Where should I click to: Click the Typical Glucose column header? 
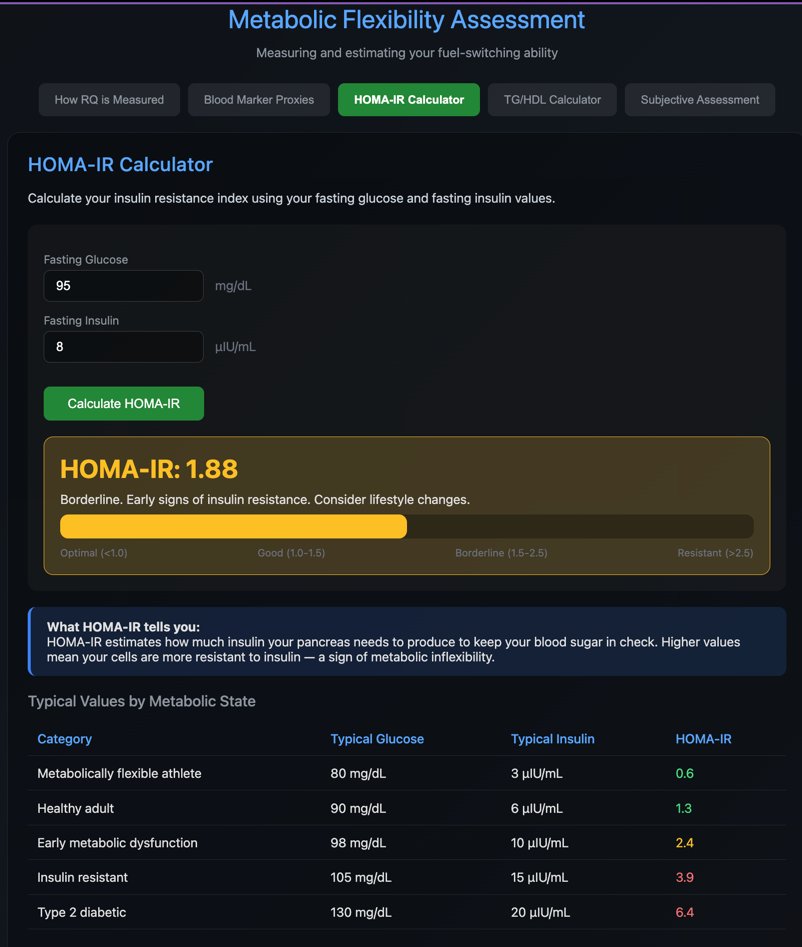point(377,739)
